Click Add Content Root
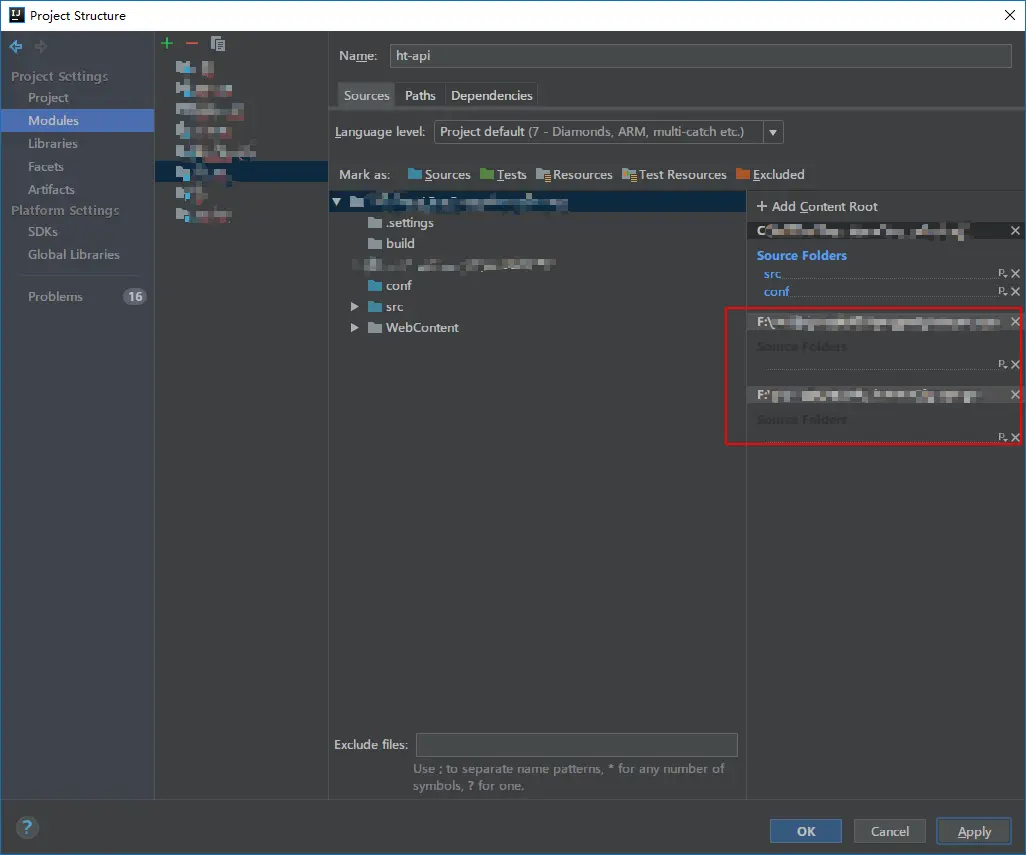The width and height of the screenshot is (1026, 855). [x=817, y=207]
